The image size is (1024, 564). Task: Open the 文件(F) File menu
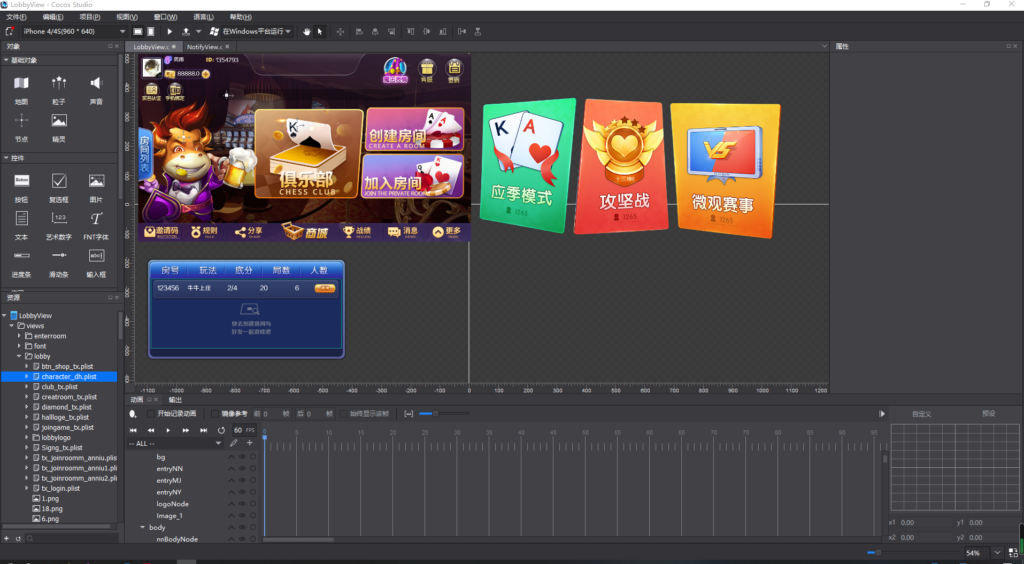[16, 17]
